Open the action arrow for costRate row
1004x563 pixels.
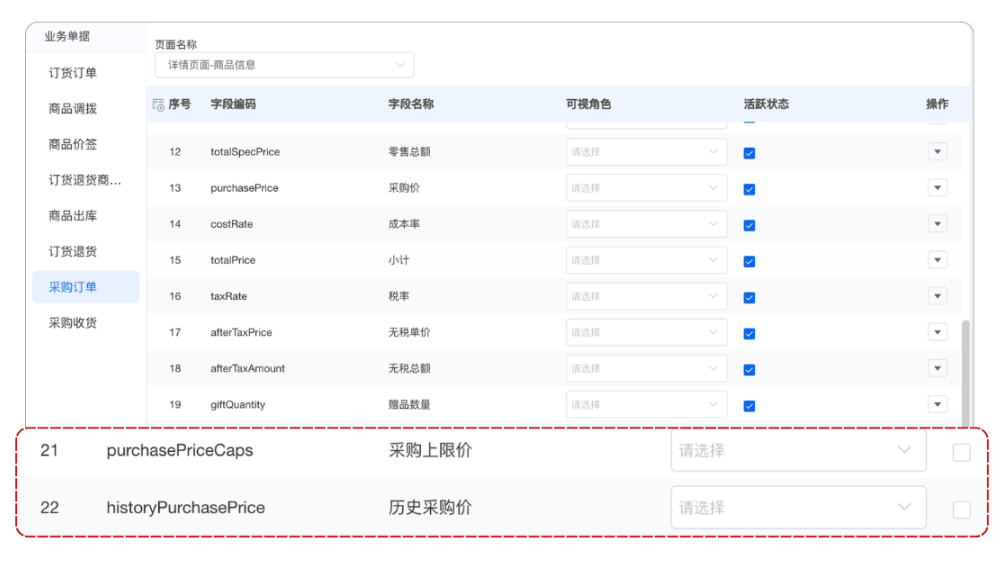937,224
